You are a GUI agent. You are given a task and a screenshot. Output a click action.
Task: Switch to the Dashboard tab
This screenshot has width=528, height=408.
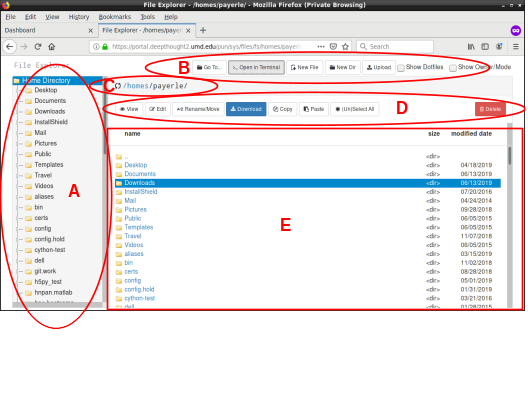click(x=47, y=30)
